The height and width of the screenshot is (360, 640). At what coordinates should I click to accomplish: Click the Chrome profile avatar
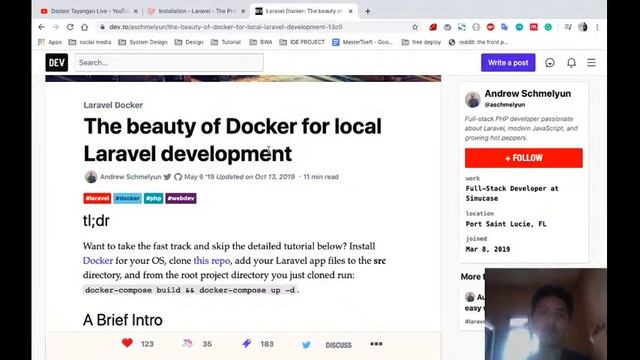click(x=583, y=27)
